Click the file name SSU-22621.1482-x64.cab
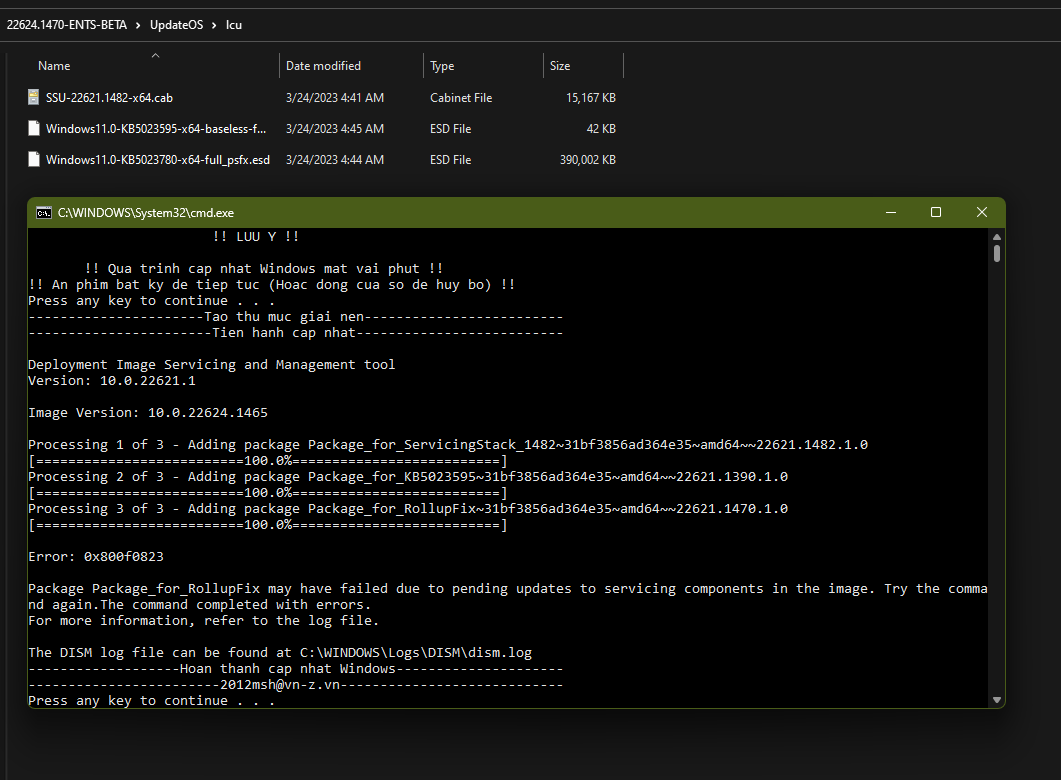 (x=109, y=98)
